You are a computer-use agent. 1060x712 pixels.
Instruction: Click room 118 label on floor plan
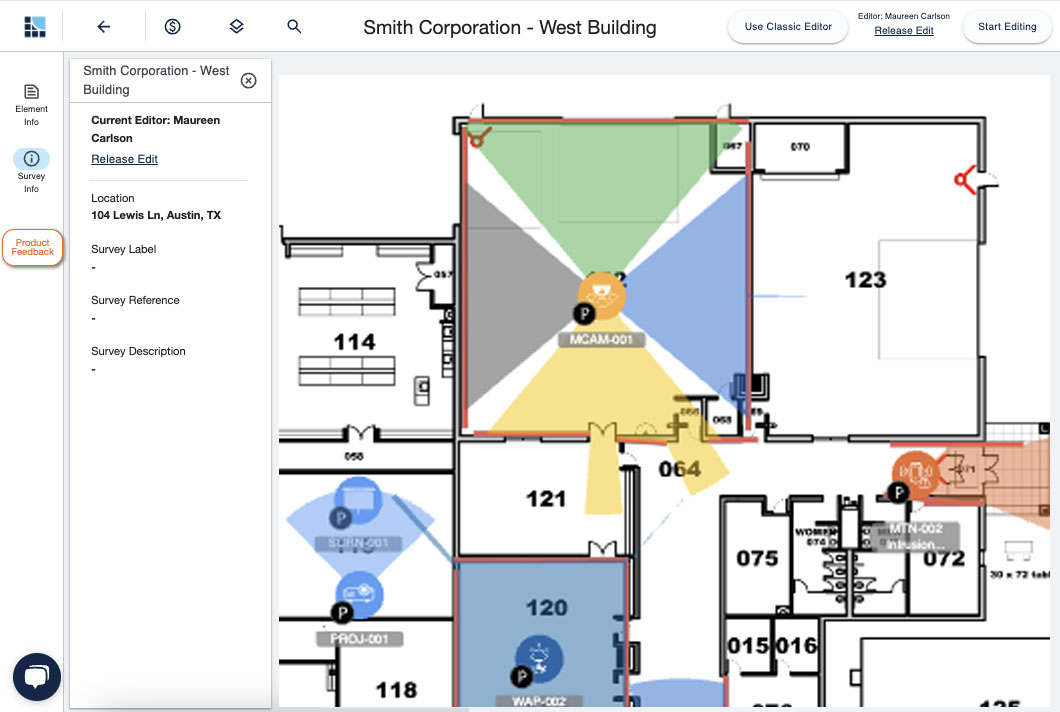coord(396,690)
